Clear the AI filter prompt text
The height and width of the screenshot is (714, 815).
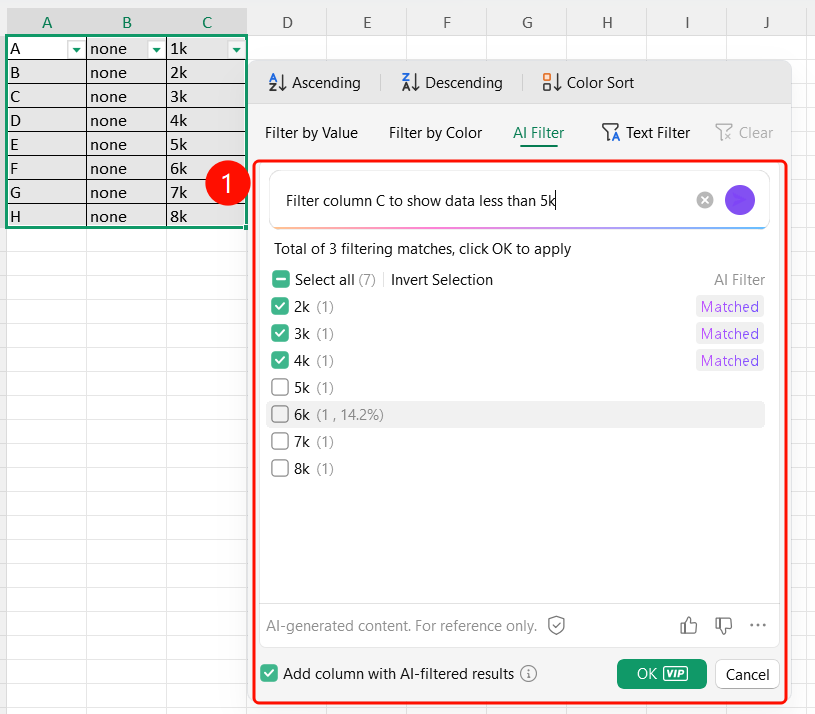705,200
